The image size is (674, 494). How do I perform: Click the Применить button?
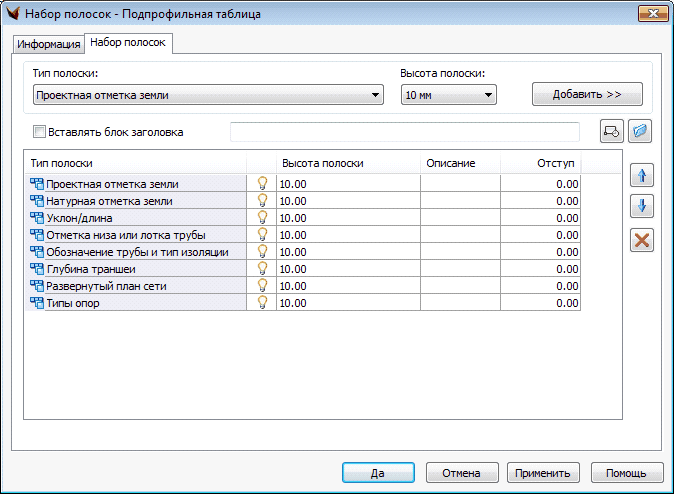544,473
